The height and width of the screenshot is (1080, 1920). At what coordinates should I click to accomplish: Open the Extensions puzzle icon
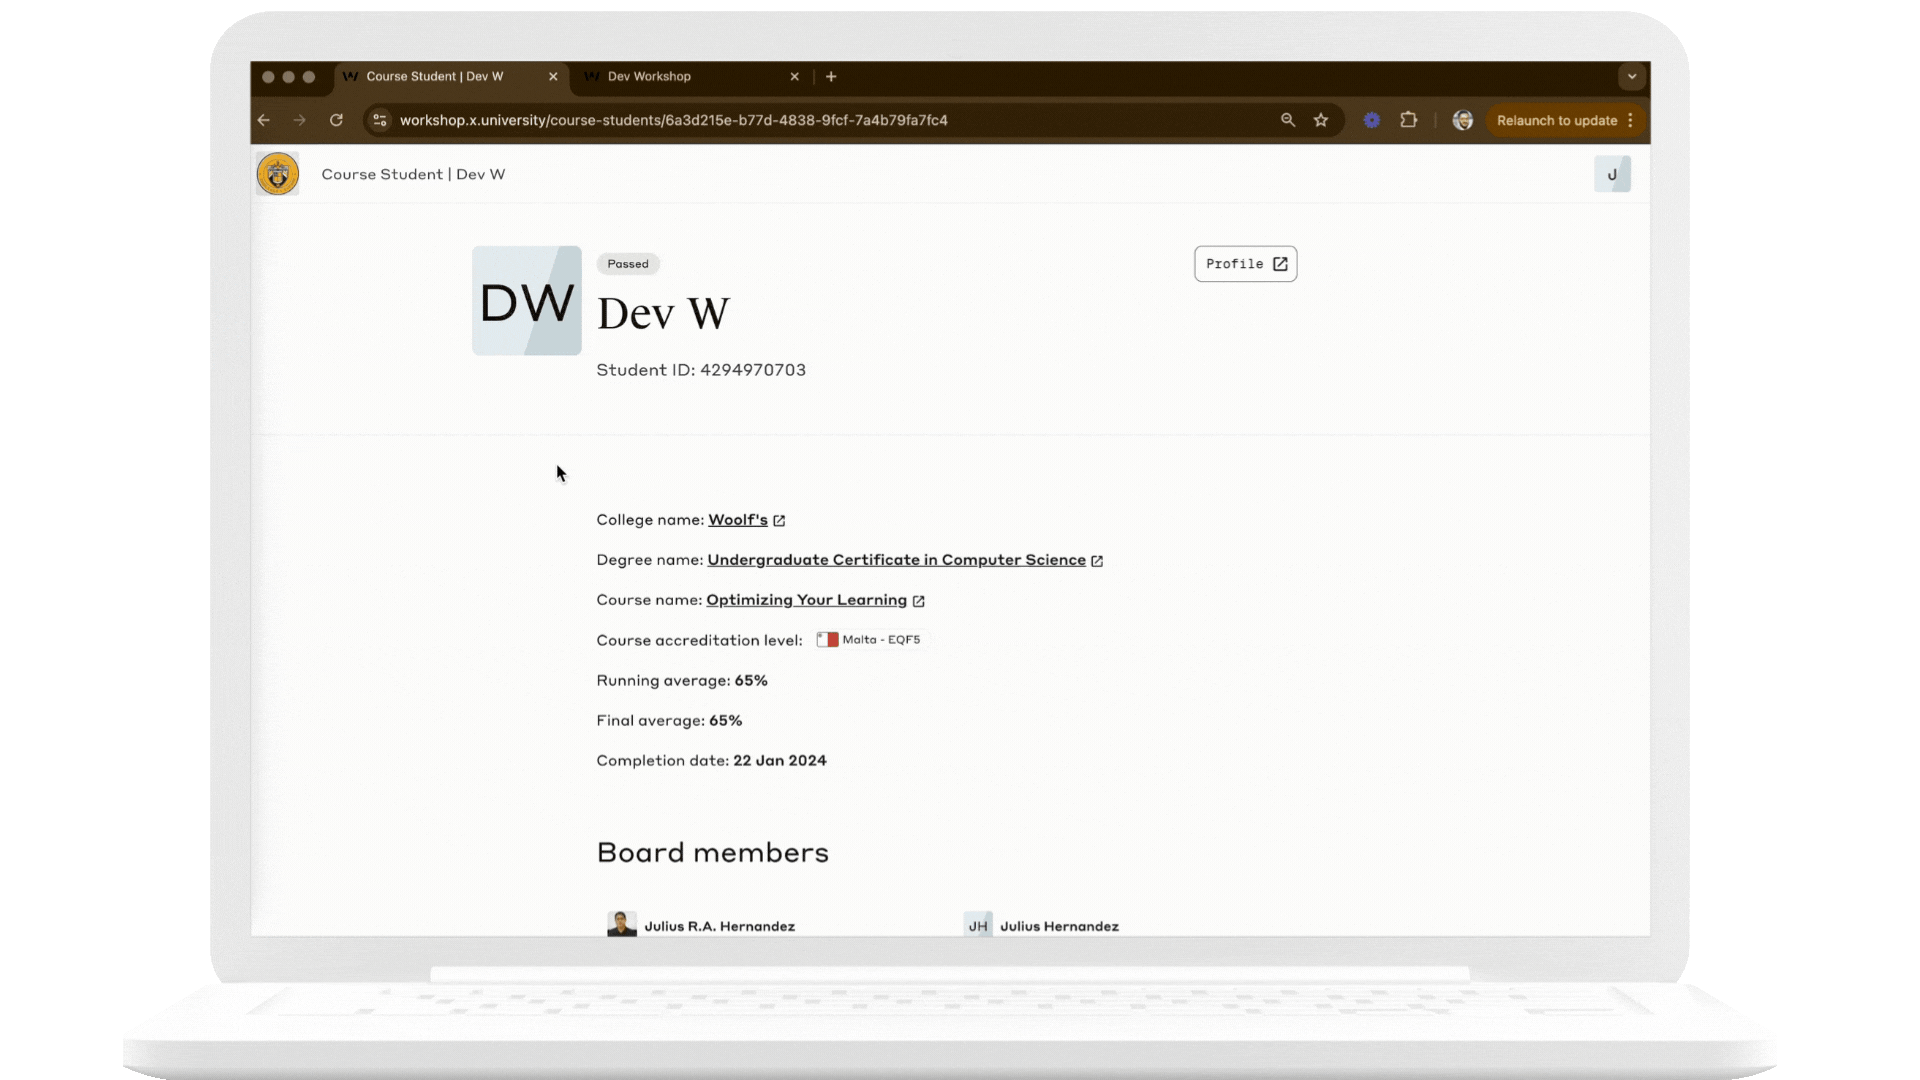[1408, 120]
